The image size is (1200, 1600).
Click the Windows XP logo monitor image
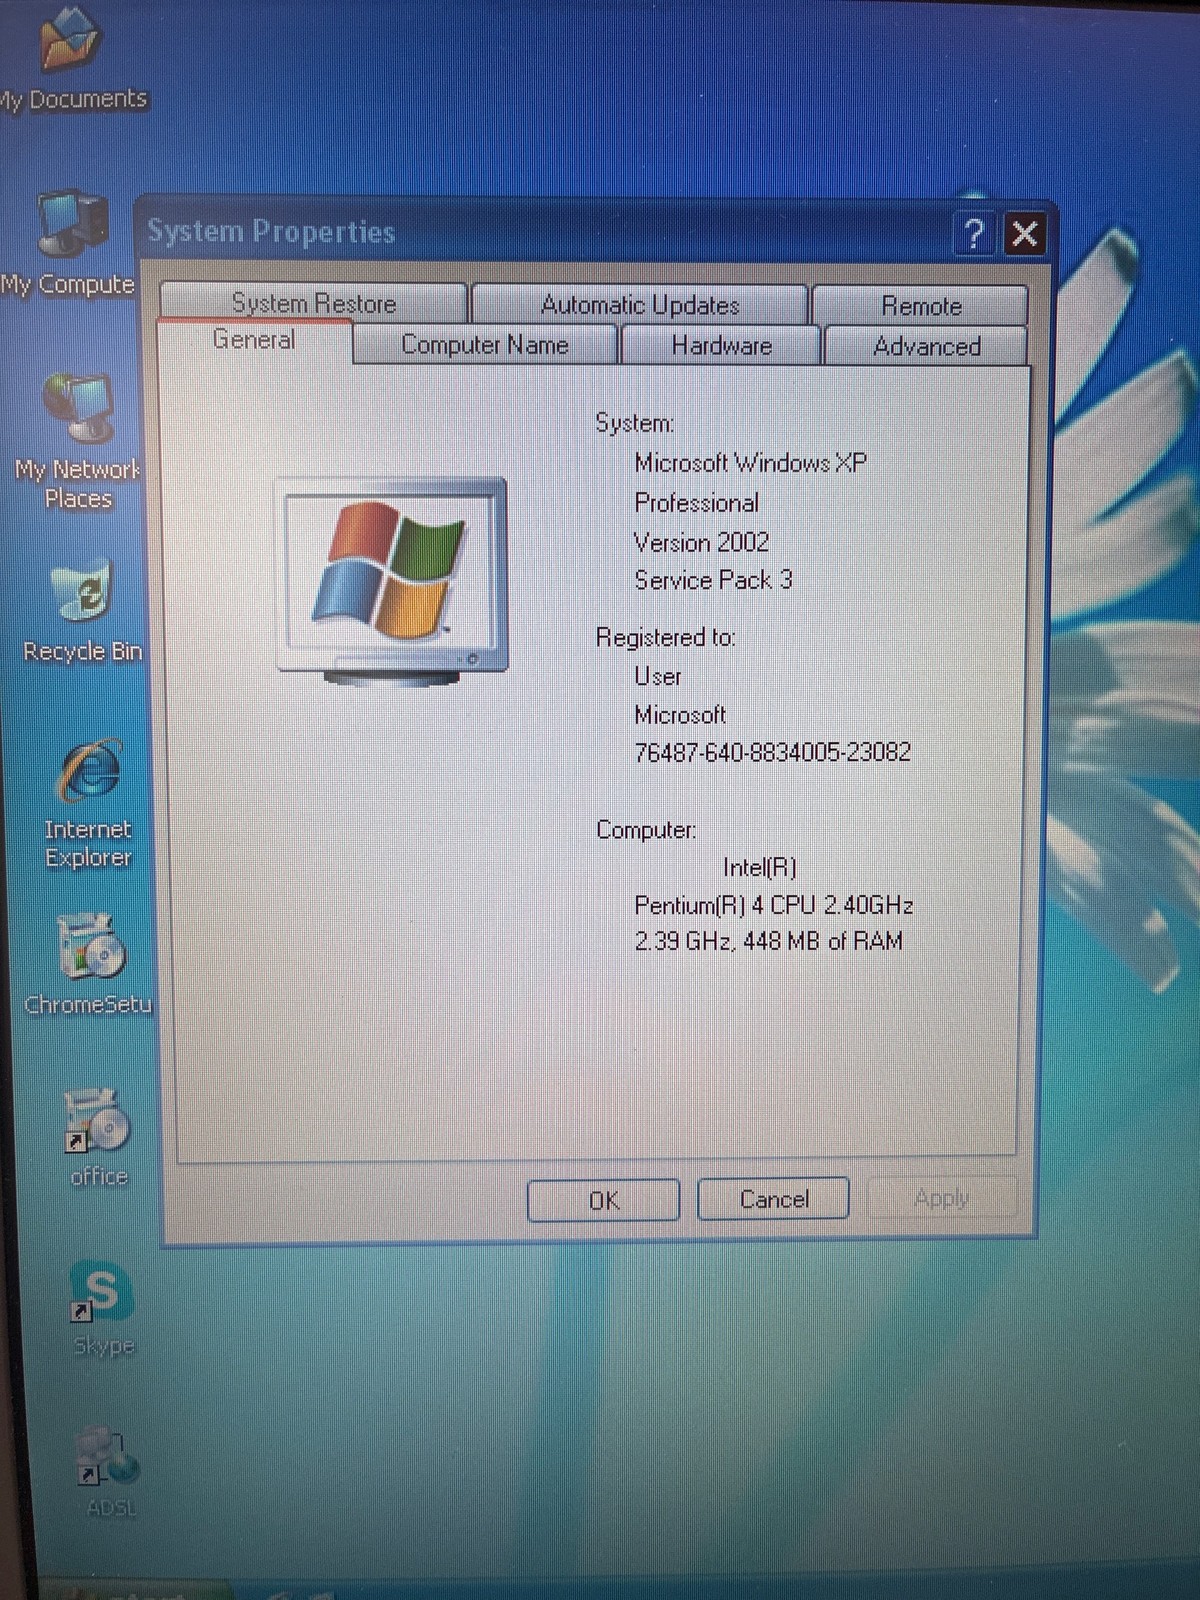coord(393,581)
